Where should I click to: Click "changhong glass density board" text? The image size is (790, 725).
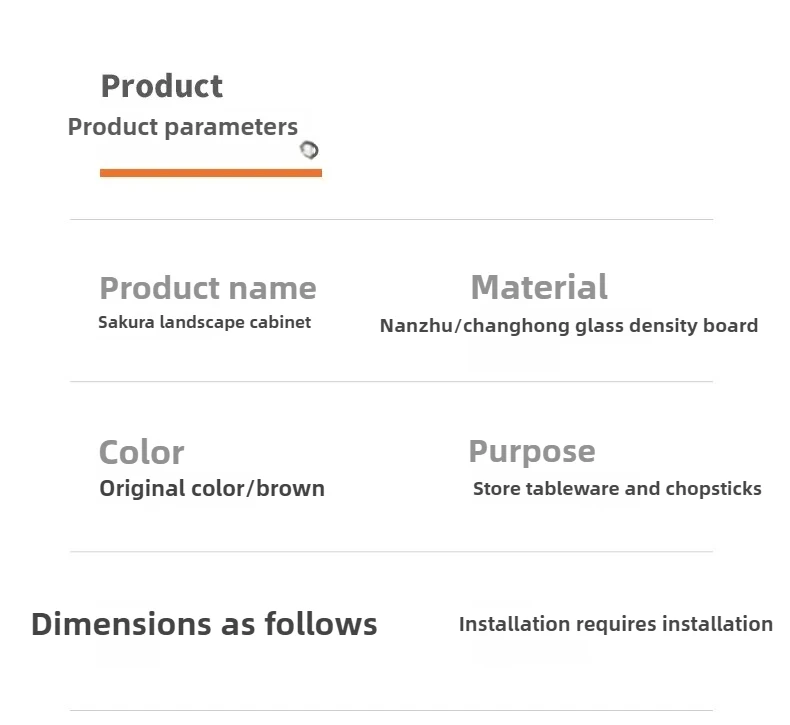pos(614,326)
